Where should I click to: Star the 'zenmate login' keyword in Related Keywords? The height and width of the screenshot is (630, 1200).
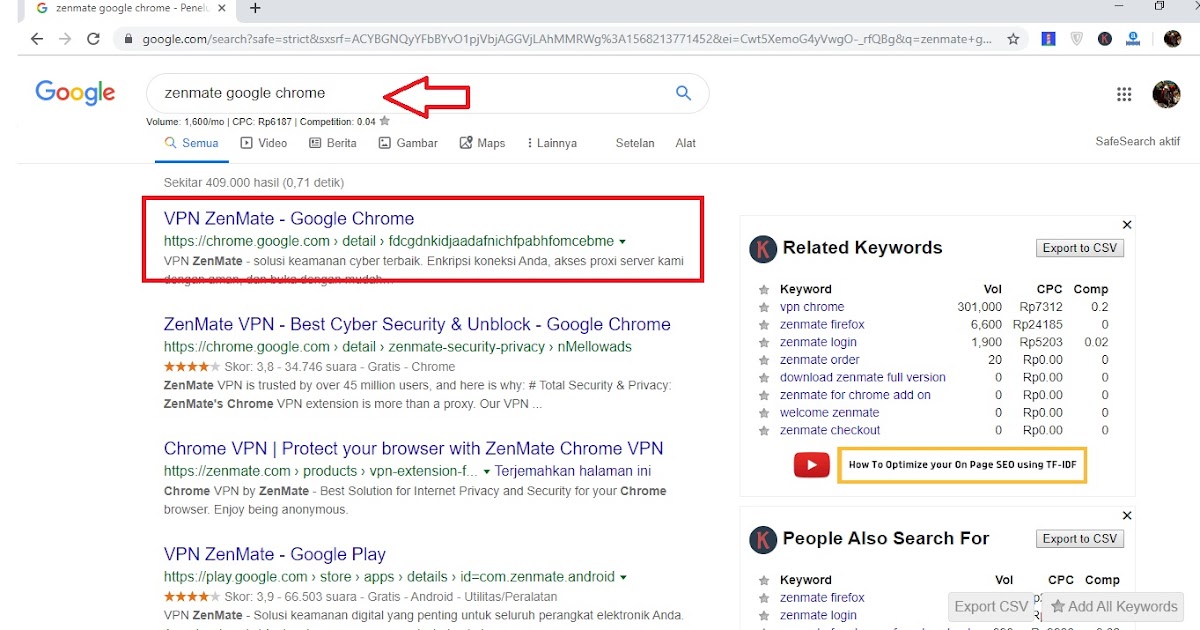click(764, 342)
